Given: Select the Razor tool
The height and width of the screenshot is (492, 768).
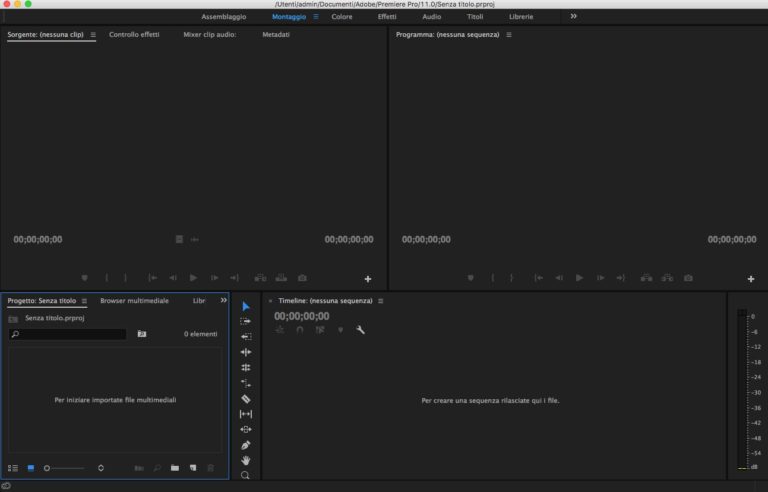Looking at the screenshot, I should (x=246, y=399).
